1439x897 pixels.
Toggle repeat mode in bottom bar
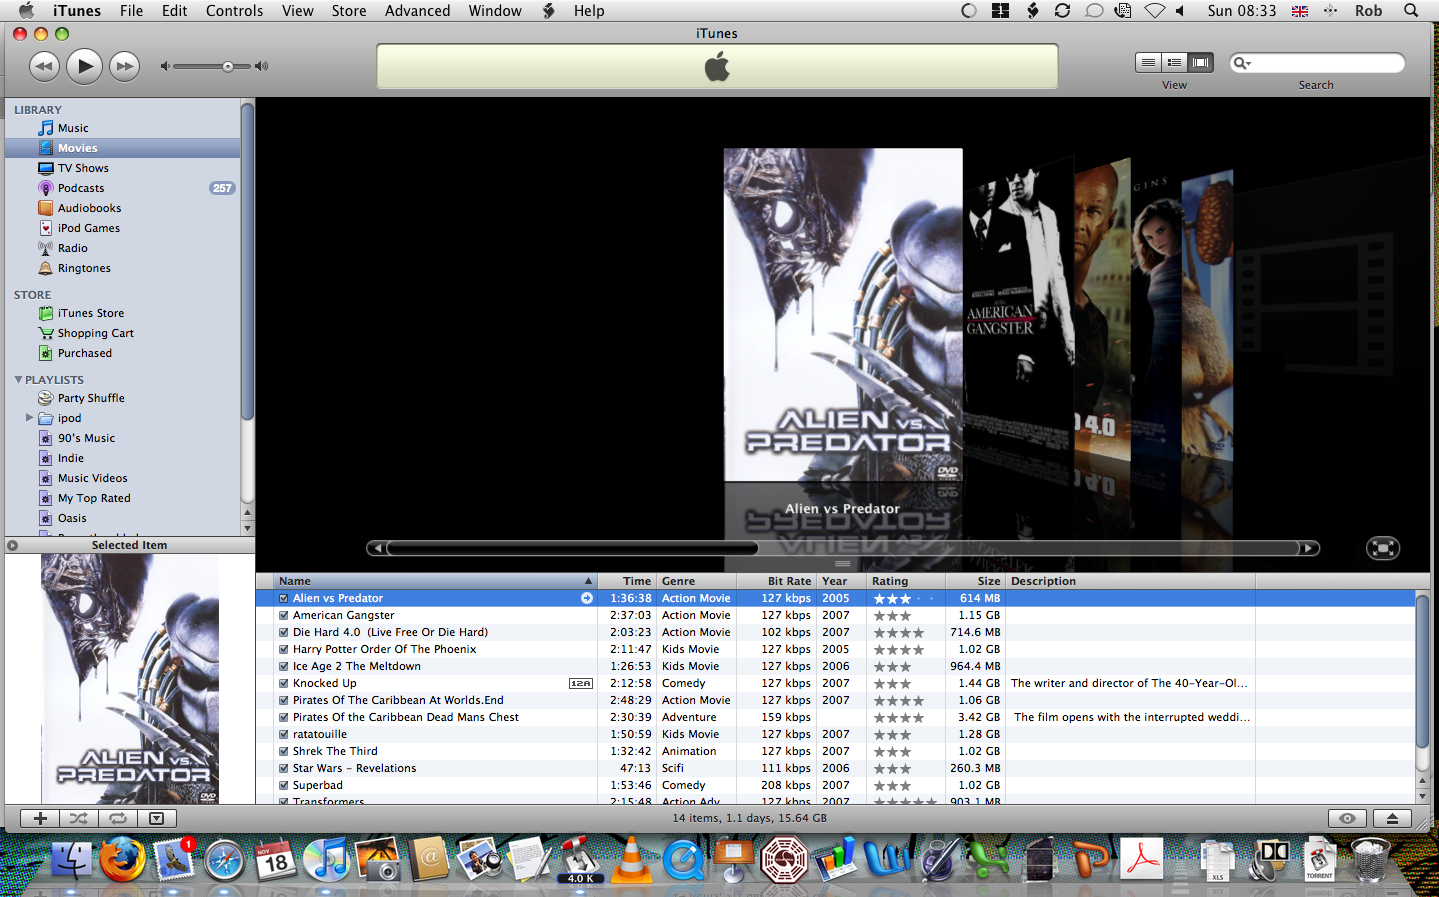point(117,818)
